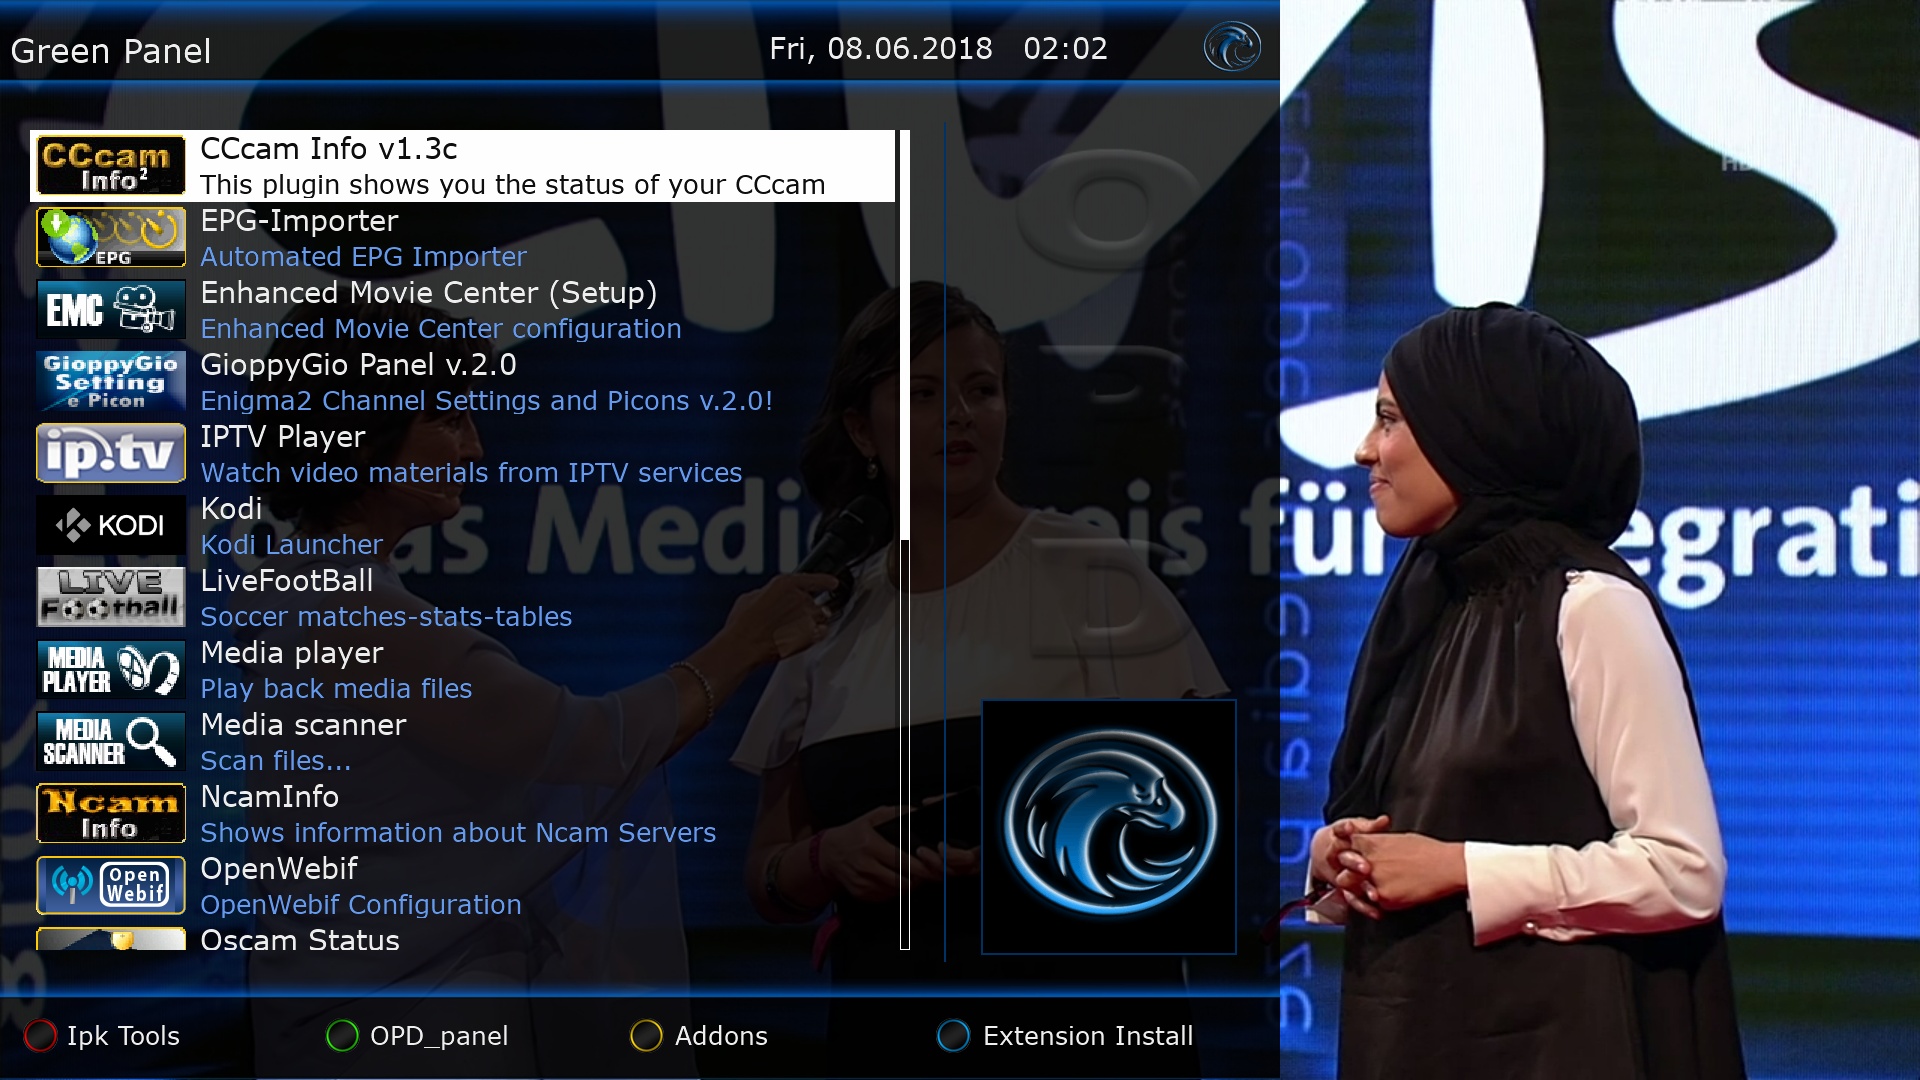
Task: Click 'Play back media files' description
Action: pos(336,689)
